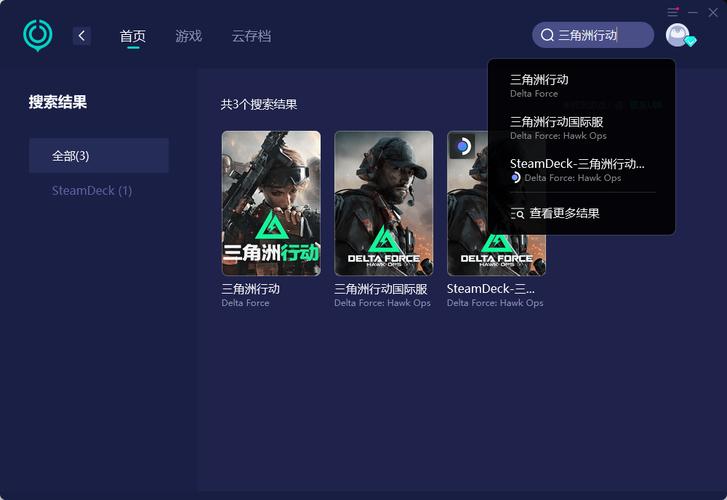Click the Delta Force subtitle under first cover
The height and width of the screenshot is (500, 727).
pos(245,303)
